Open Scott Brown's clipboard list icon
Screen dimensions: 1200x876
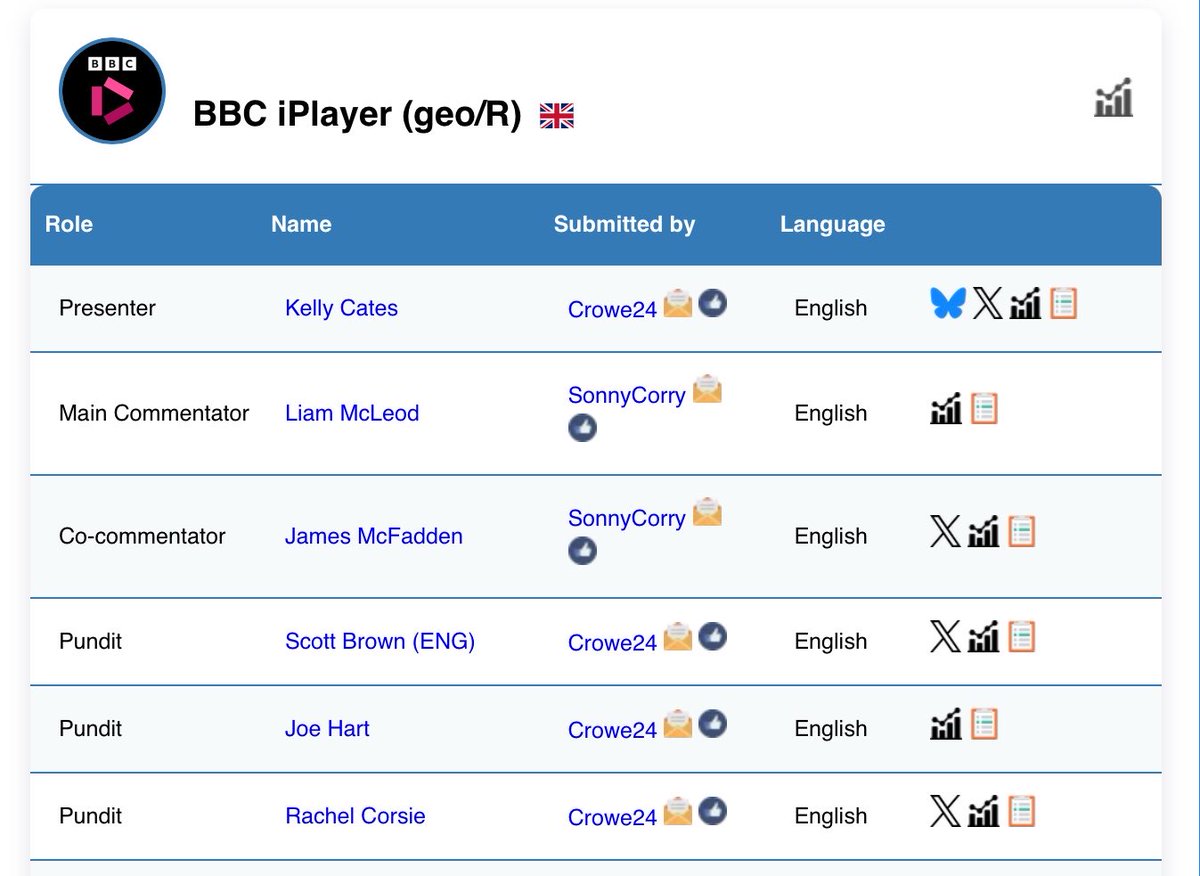point(1021,636)
